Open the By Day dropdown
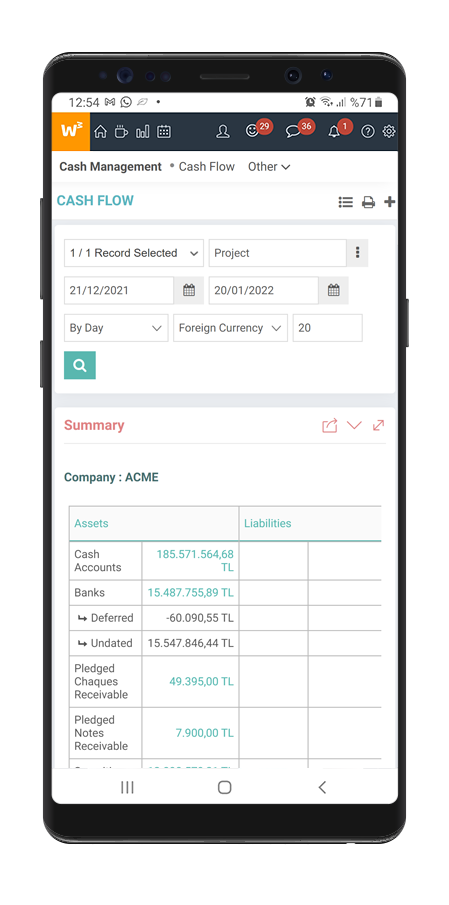The height and width of the screenshot is (905, 449). [116, 328]
